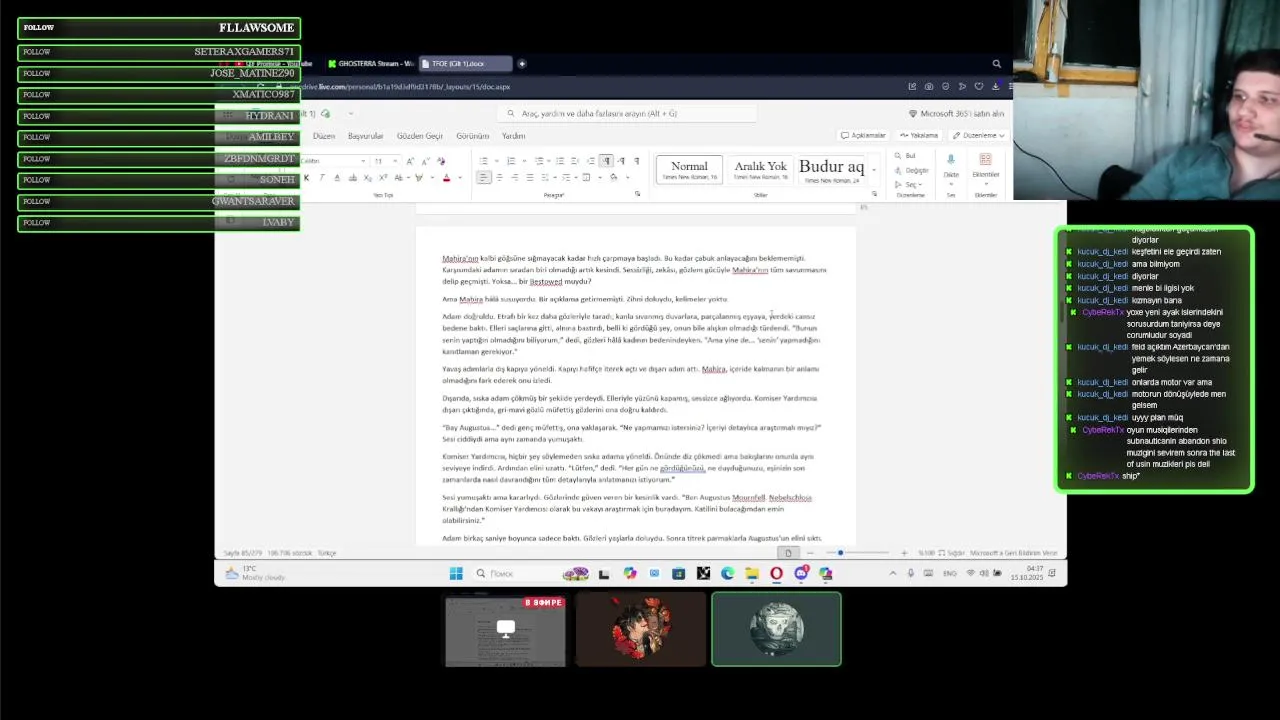Image resolution: width=1280 pixels, height=720 pixels.
Task: Open the Yardım ribbon tab
Action: click(513, 136)
